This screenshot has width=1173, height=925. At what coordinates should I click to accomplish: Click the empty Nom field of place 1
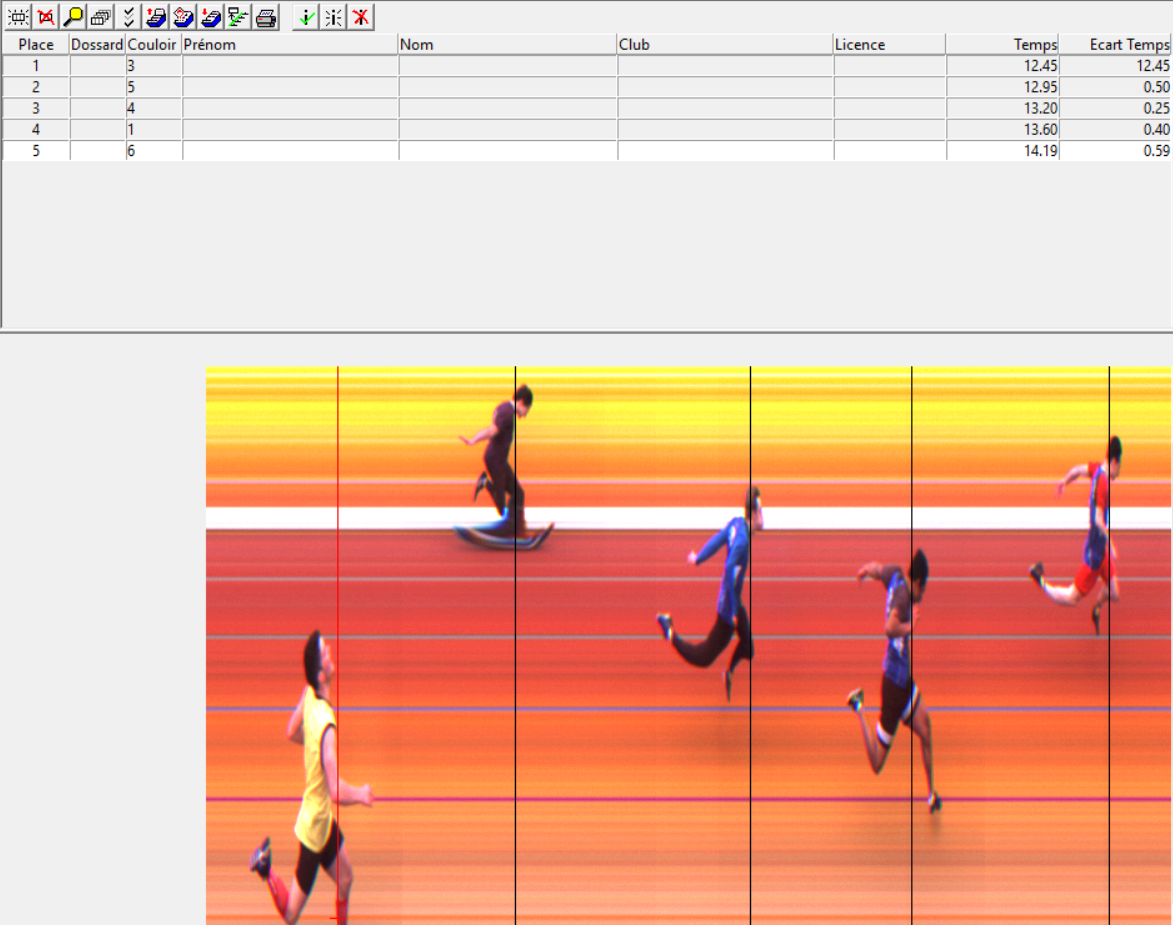tap(508, 66)
